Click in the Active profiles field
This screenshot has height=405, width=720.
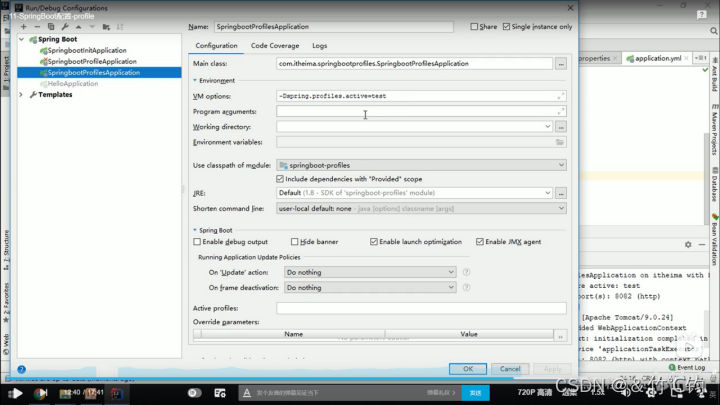[x=421, y=308]
